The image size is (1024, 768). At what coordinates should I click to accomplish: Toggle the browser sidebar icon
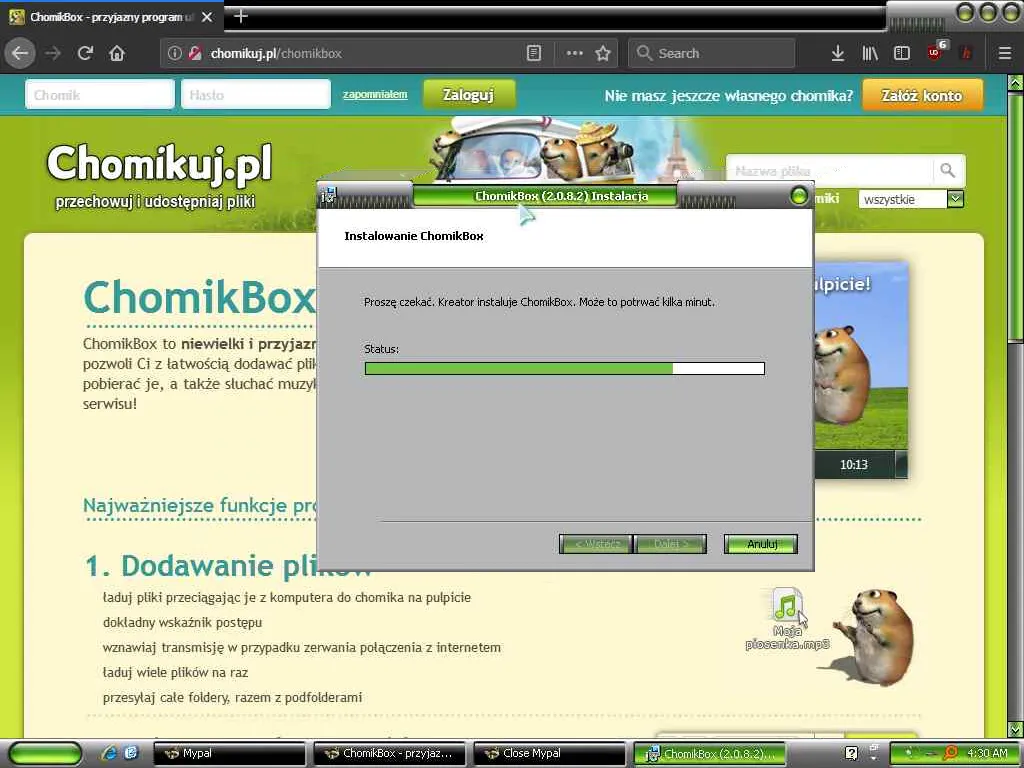(x=902, y=53)
